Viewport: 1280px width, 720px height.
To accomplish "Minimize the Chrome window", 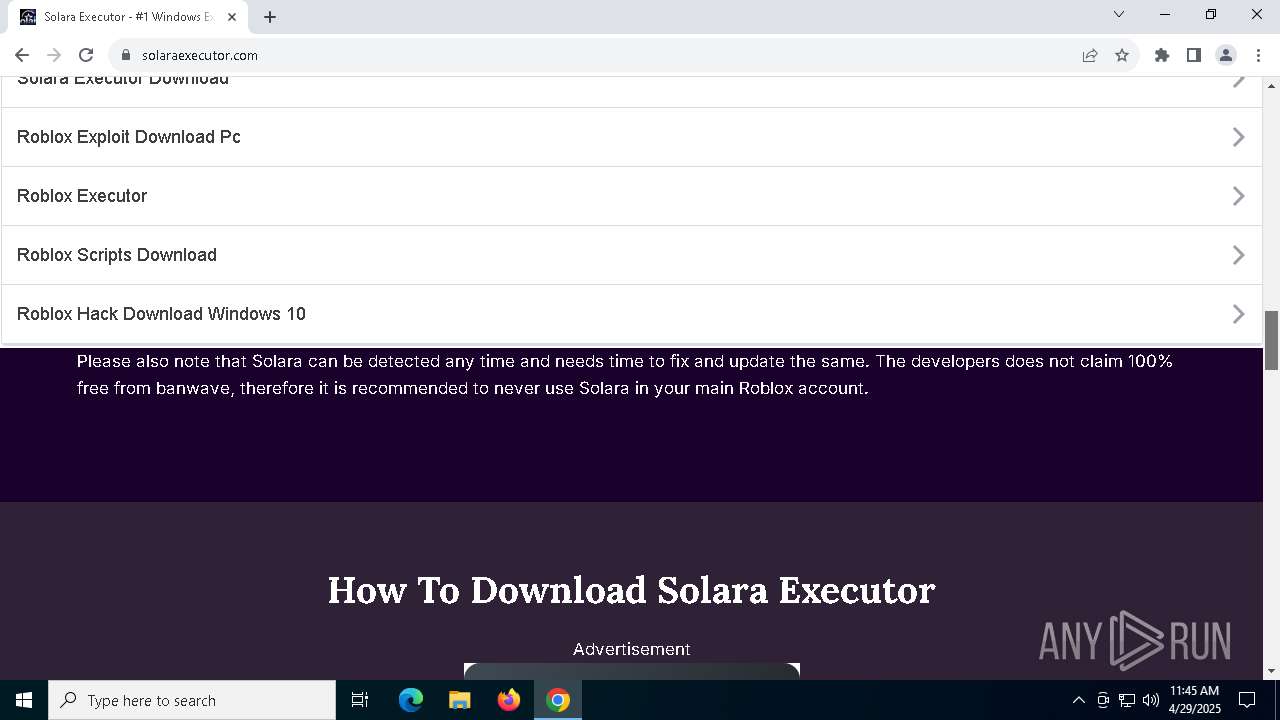I will tap(1165, 14).
